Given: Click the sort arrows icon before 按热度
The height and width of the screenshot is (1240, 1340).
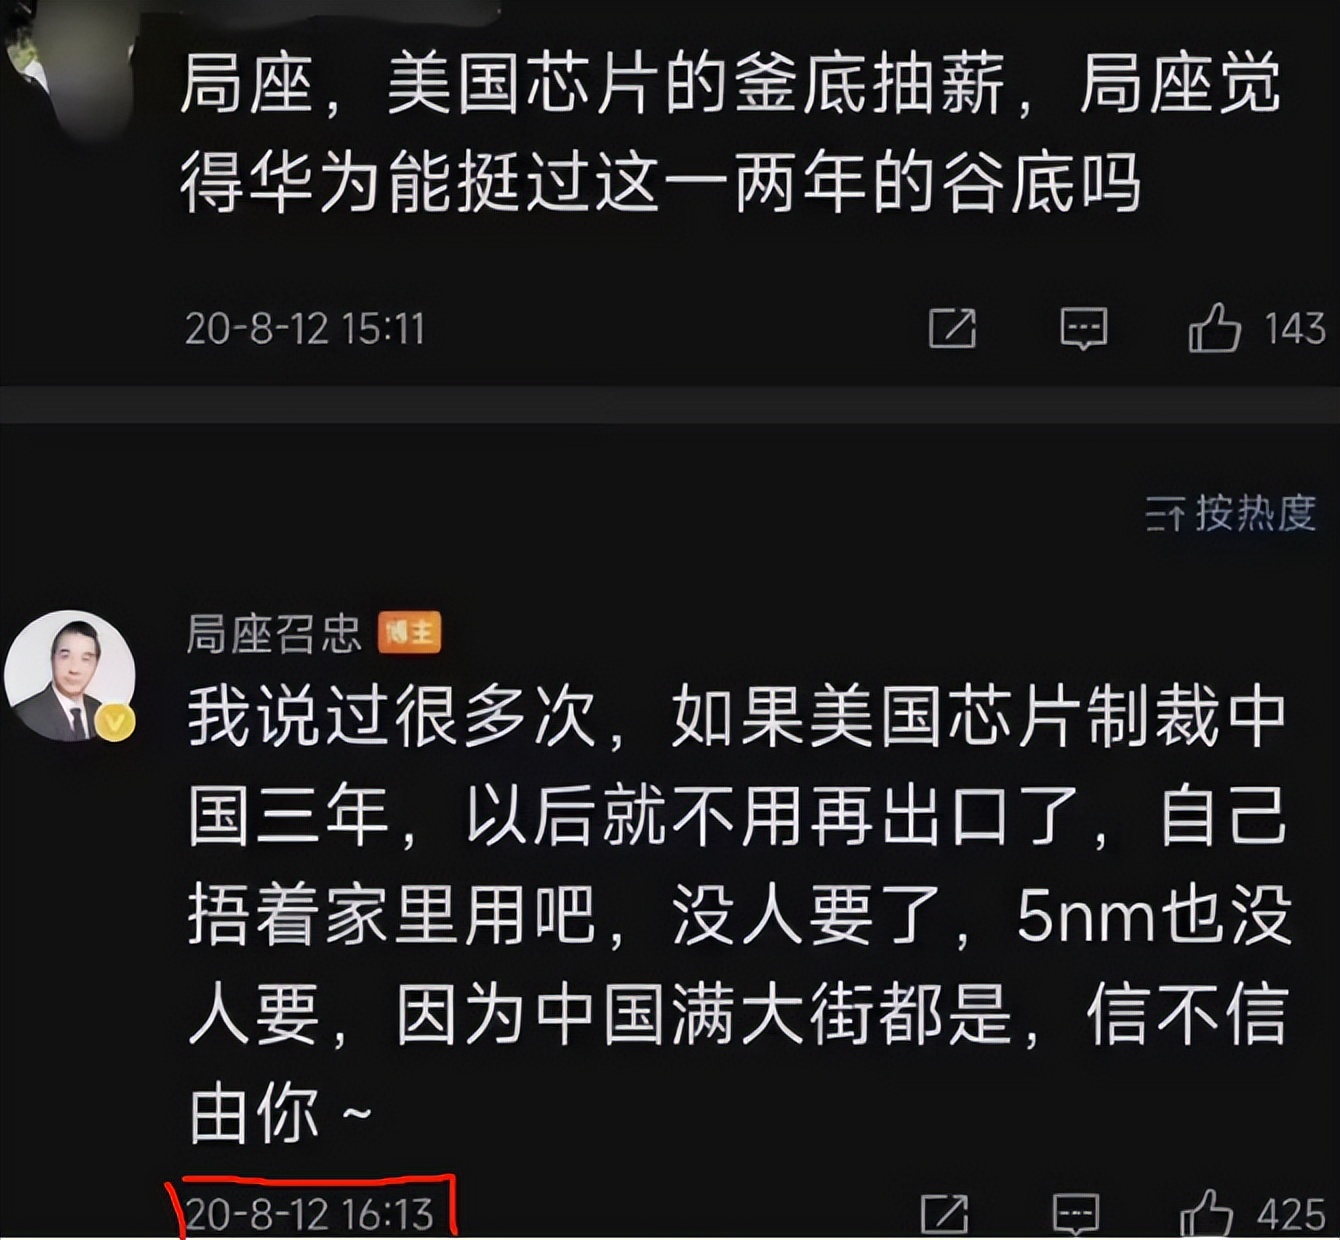Looking at the screenshot, I should coord(1165,516).
